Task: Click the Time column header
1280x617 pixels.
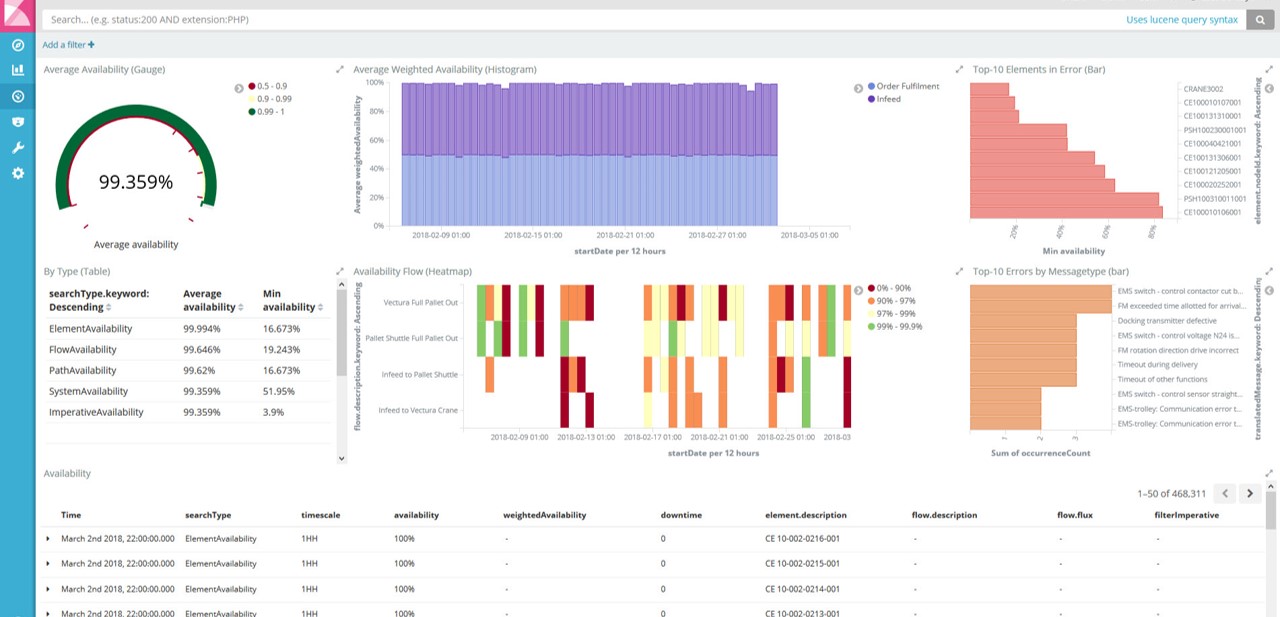Action: [x=71, y=515]
